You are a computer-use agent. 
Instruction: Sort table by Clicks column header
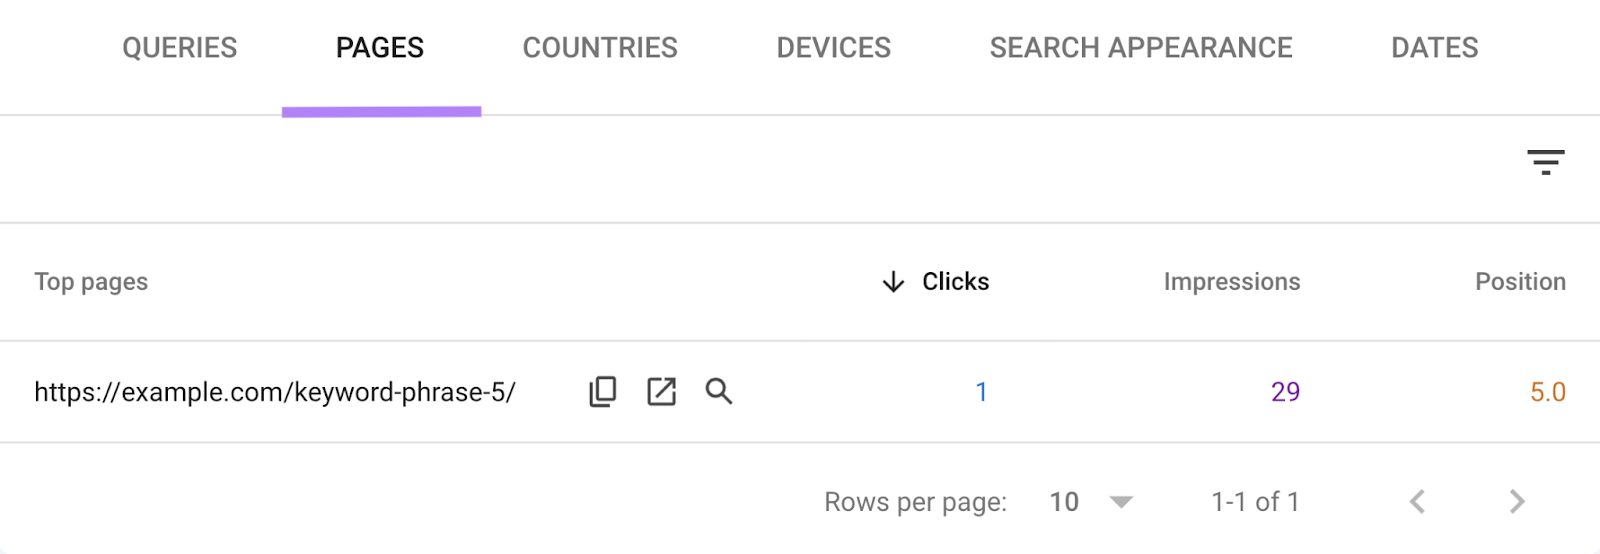click(x=955, y=282)
